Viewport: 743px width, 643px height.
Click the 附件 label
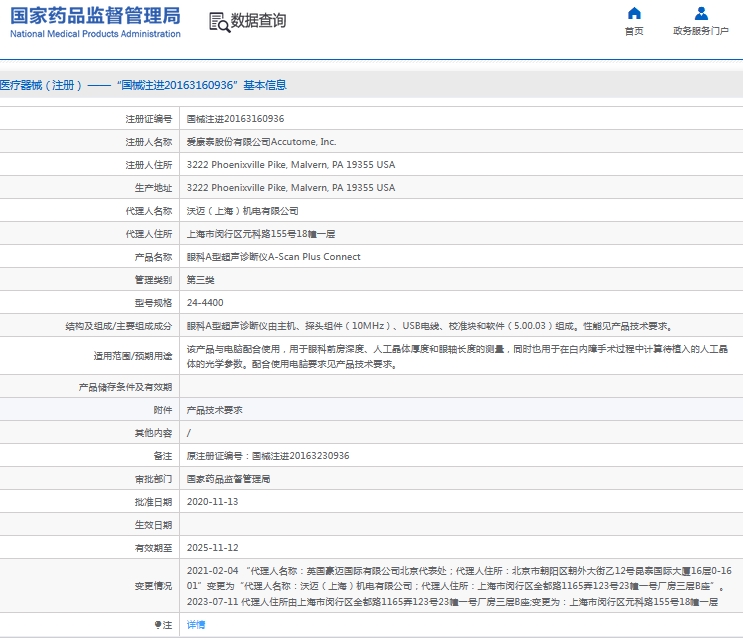(163, 410)
